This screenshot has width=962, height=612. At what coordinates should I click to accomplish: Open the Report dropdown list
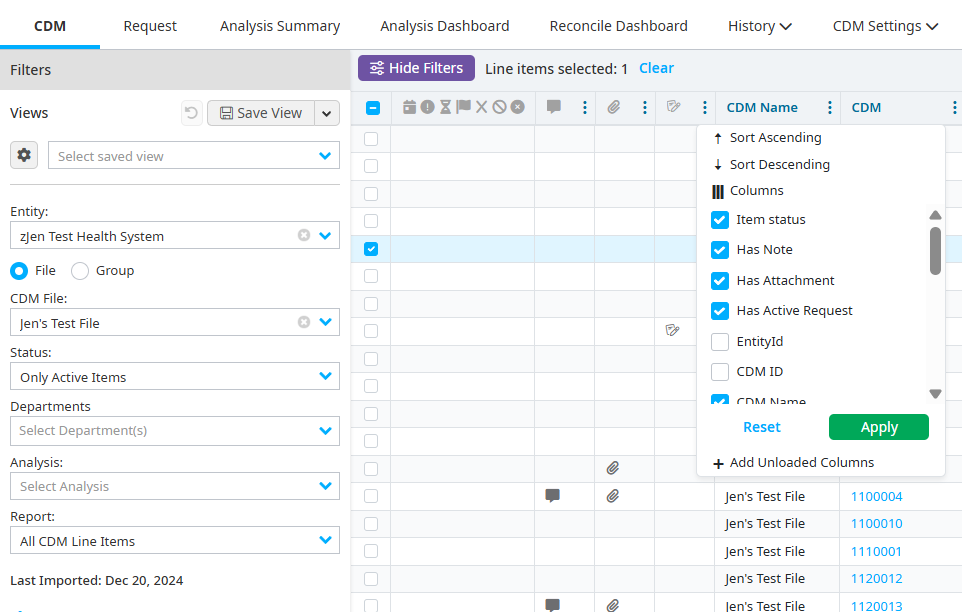coord(325,541)
